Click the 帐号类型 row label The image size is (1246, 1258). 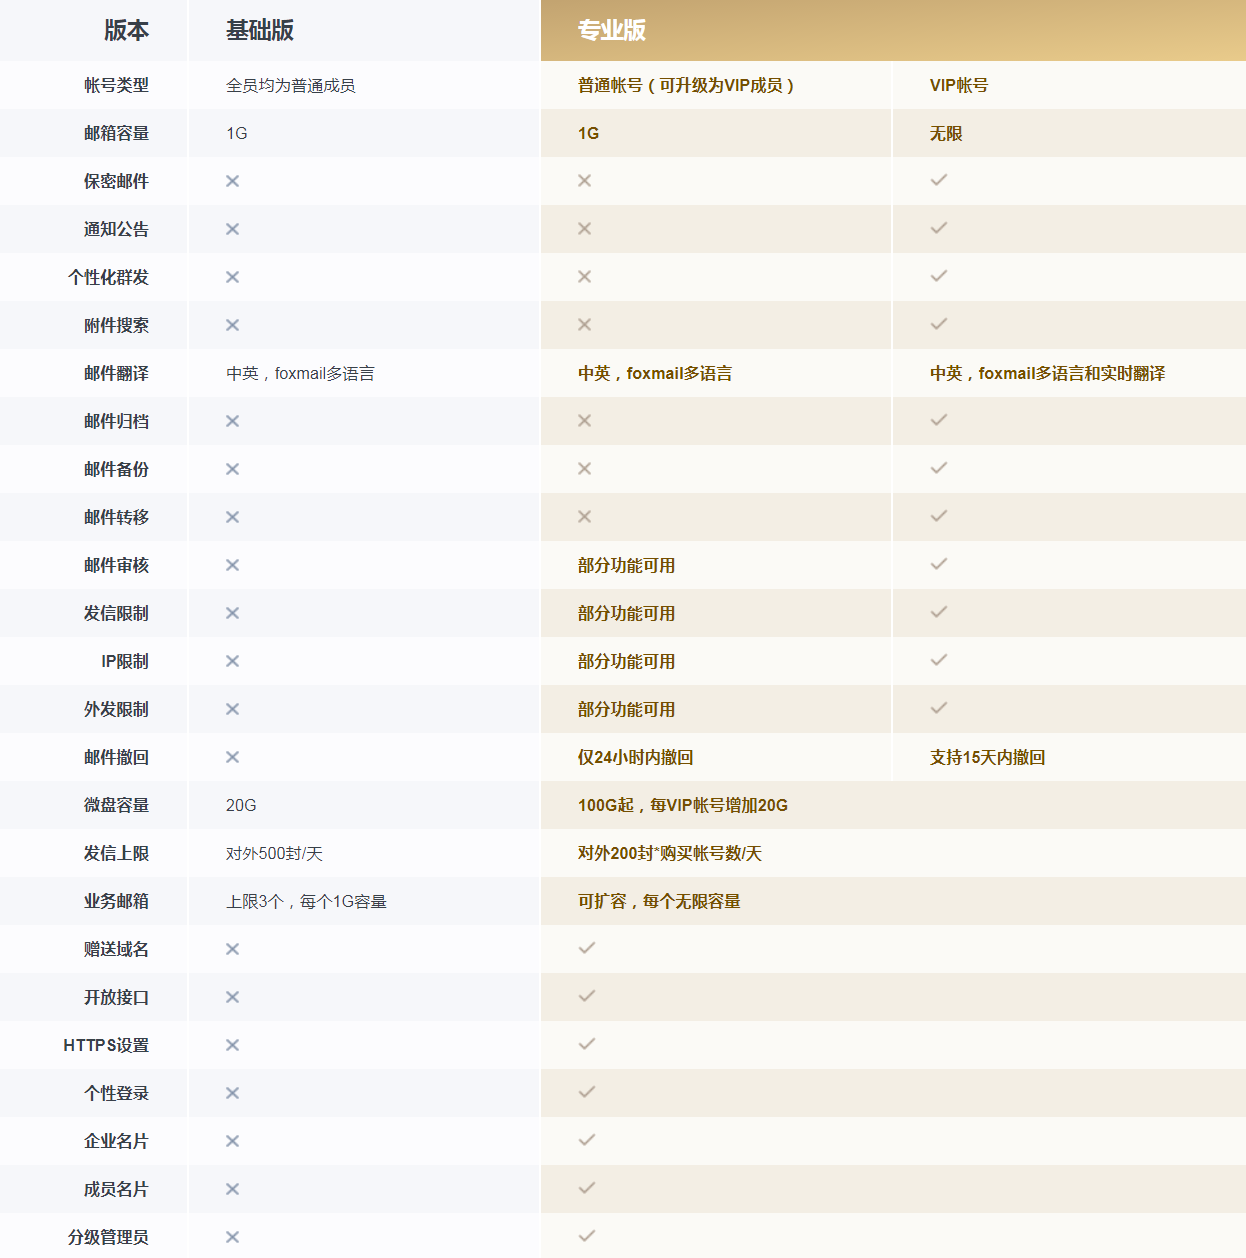pyautogui.click(x=116, y=85)
